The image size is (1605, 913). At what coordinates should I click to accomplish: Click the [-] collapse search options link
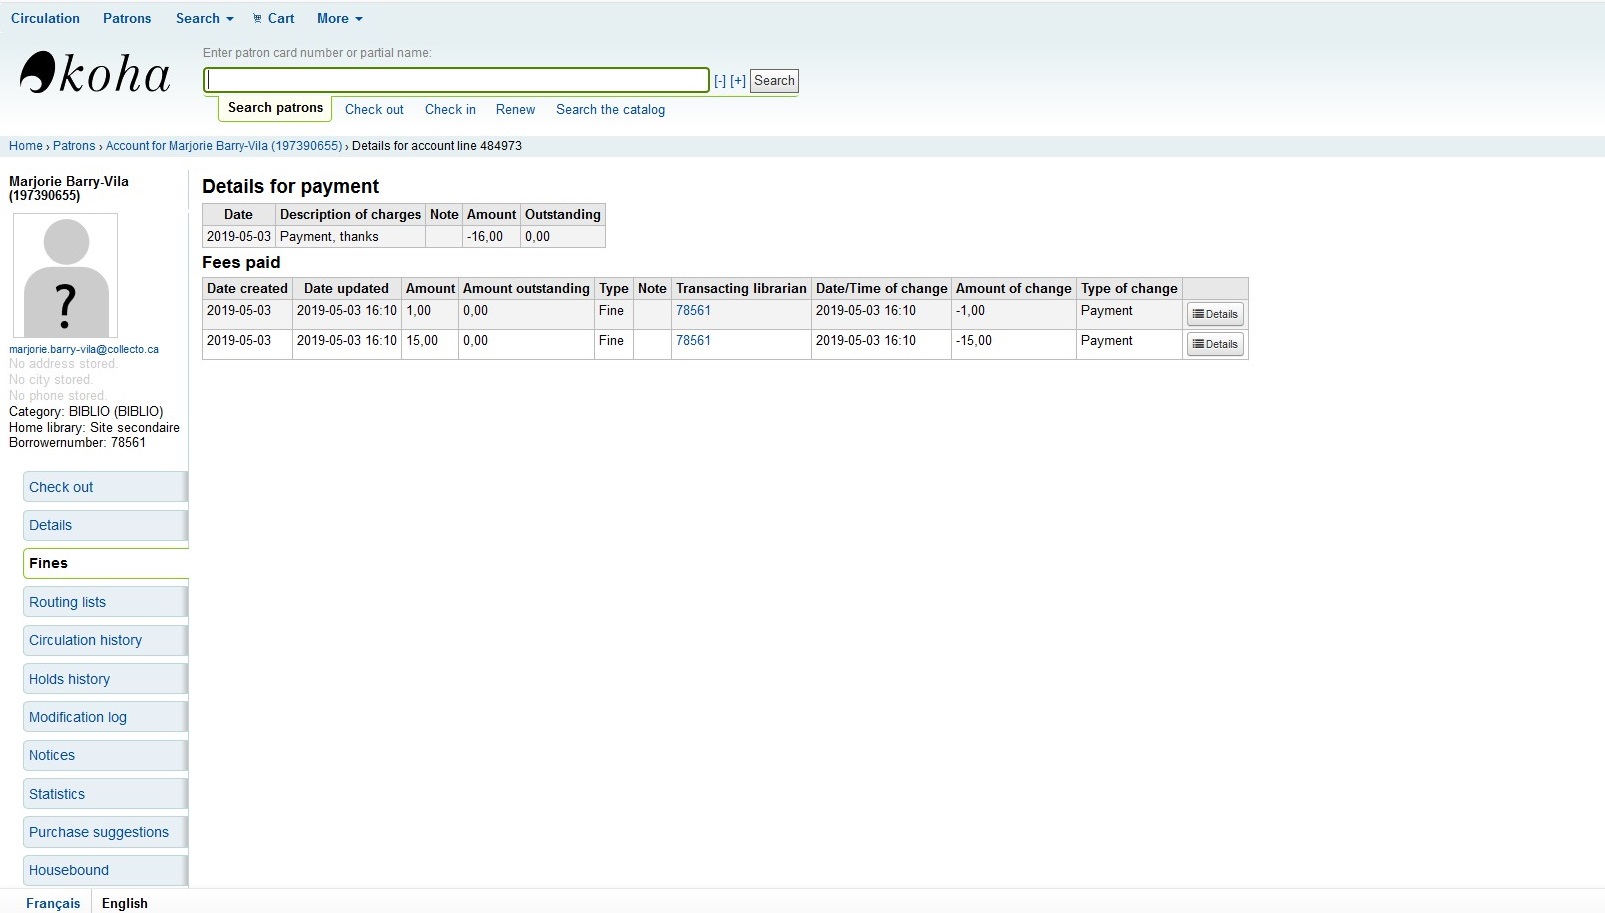(x=719, y=81)
